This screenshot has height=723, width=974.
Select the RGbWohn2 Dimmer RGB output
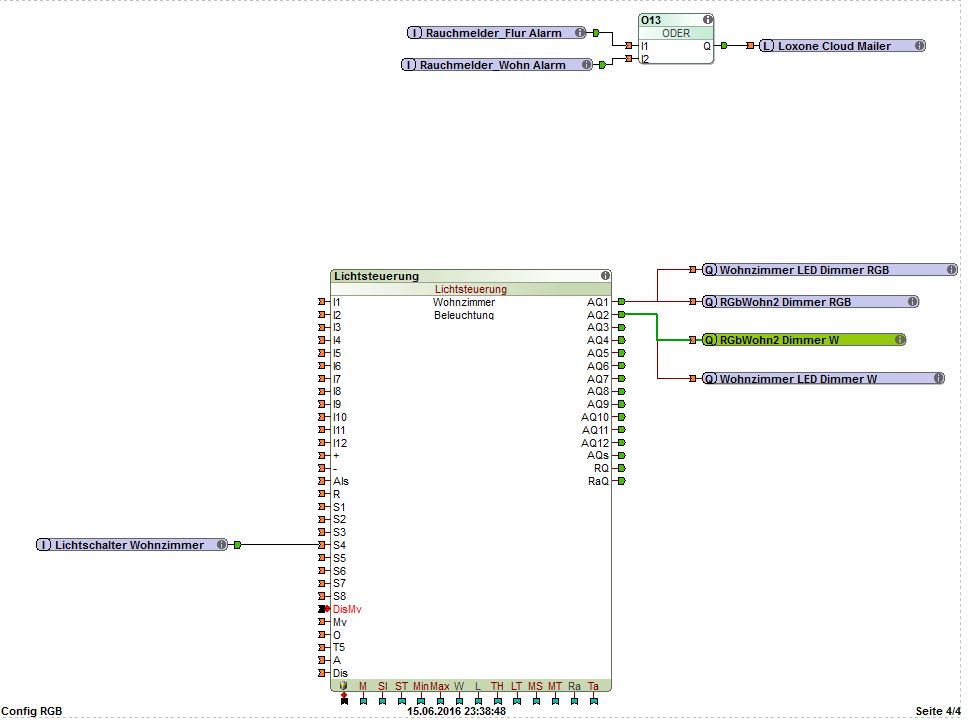click(x=810, y=302)
